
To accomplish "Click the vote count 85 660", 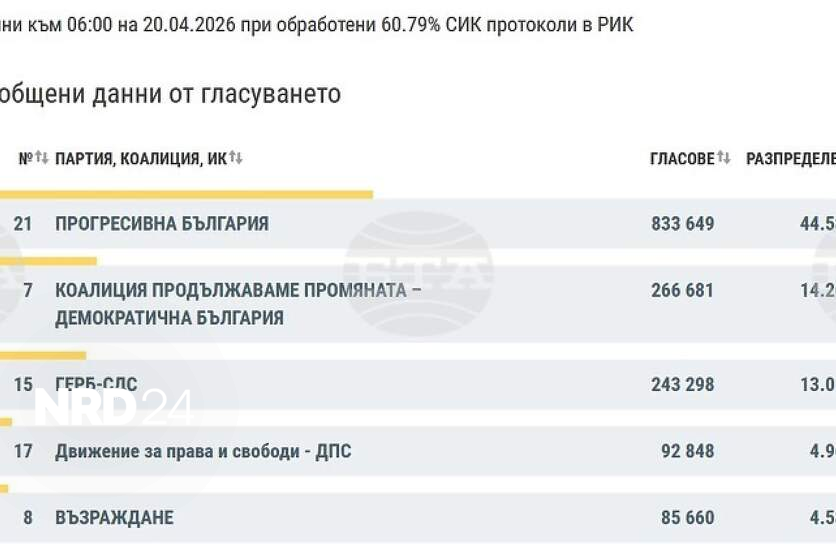I will pos(687,518).
